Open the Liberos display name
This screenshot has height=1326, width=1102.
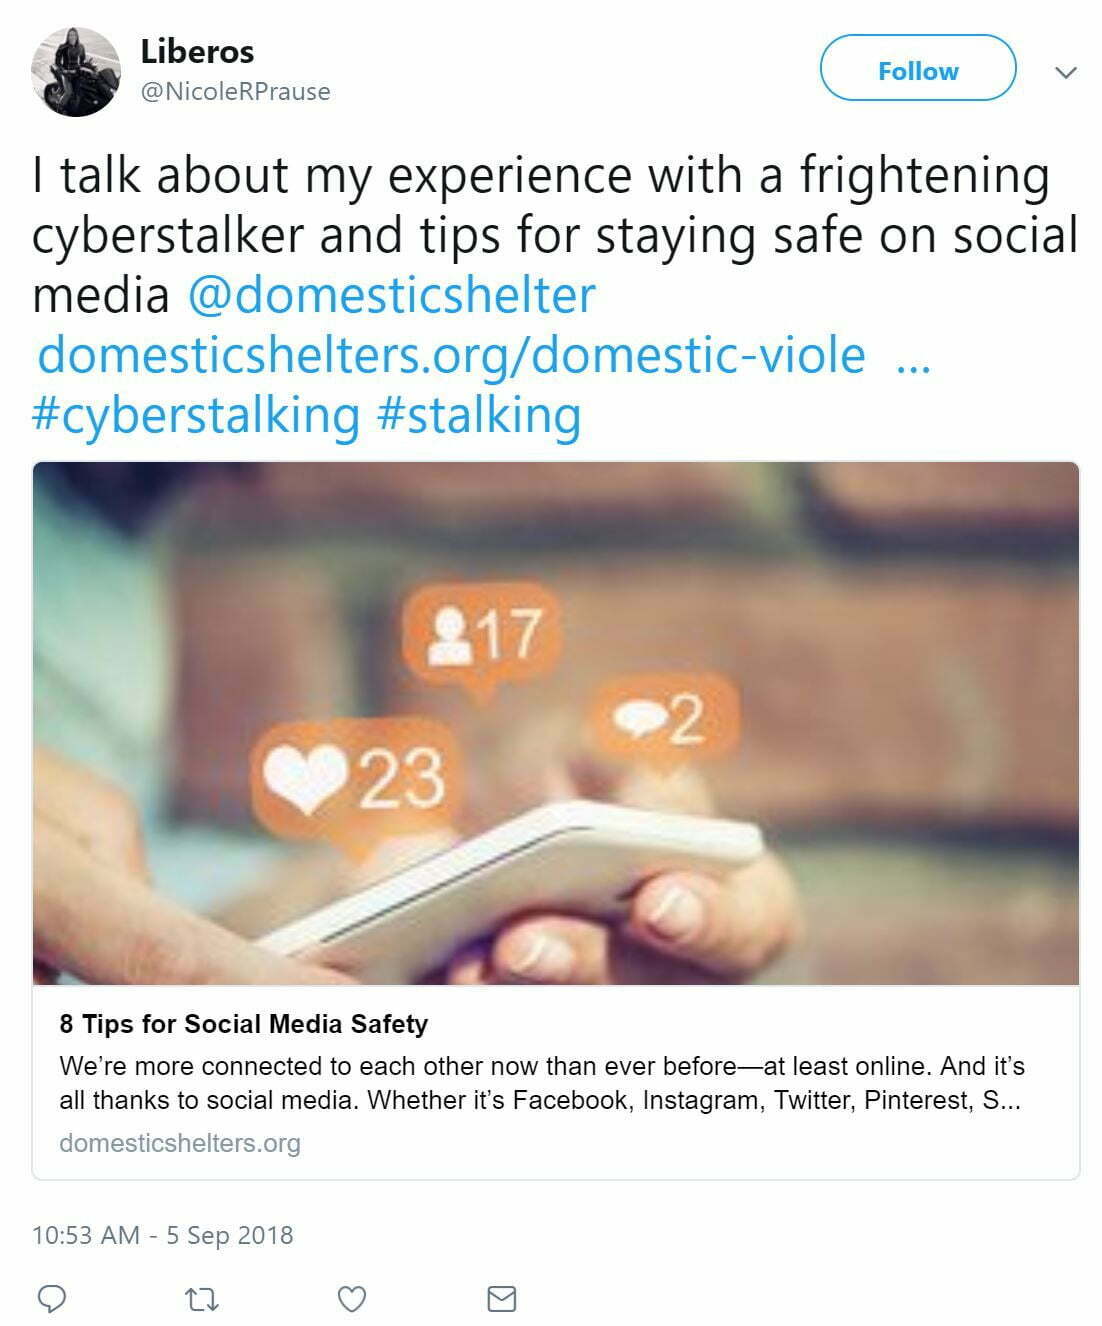coord(197,51)
